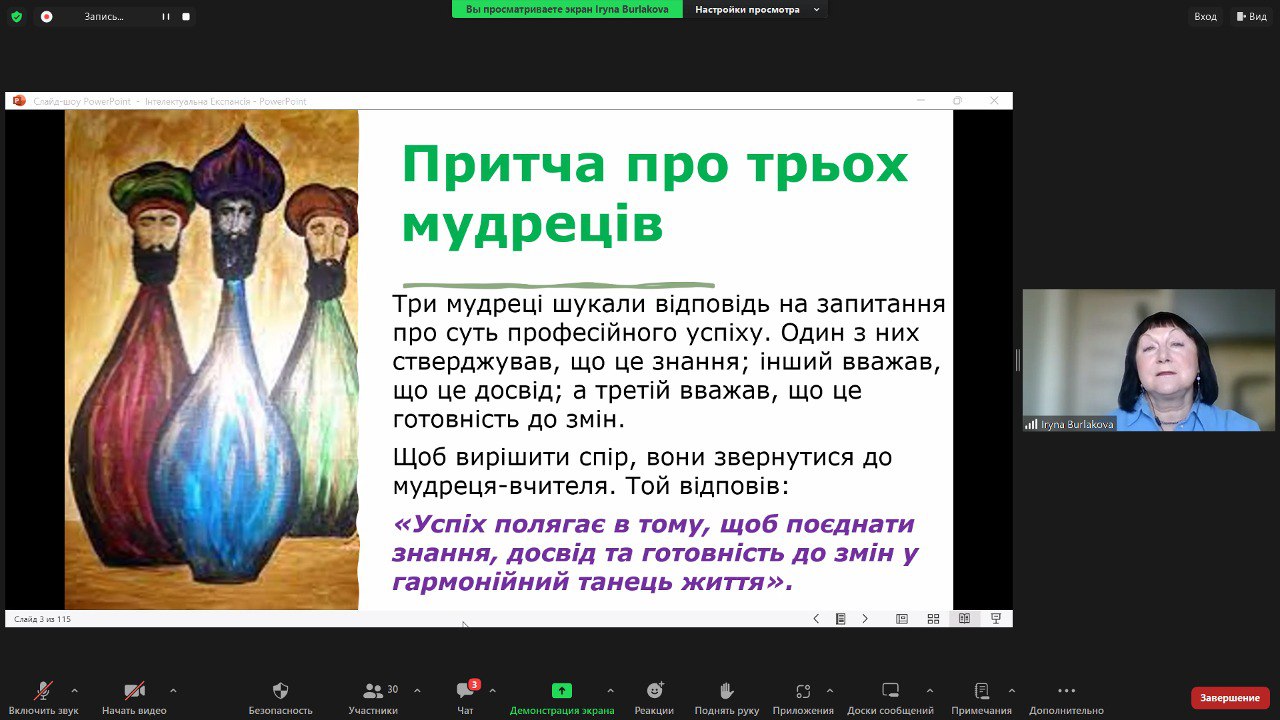Viewport: 1280px width, 720px height.
Task: Open the 'Вид' layout menu
Action: (1251, 16)
